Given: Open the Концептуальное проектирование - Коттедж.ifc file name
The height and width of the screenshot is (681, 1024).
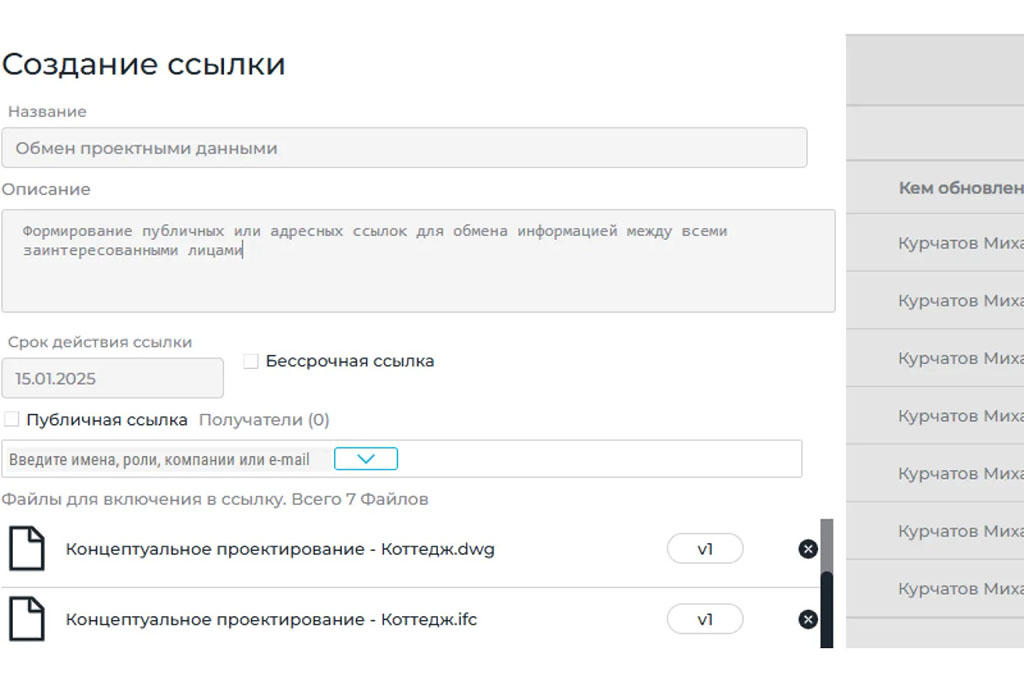Looking at the screenshot, I should pyautogui.click(x=271, y=620).
